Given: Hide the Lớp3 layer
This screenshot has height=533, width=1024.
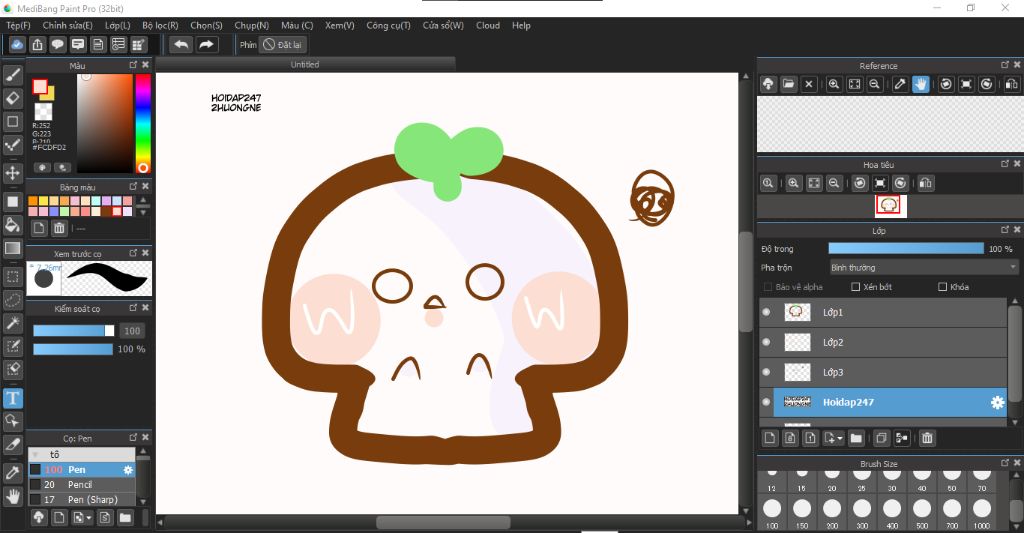Looking at the screenshot, I should (767, 372).
